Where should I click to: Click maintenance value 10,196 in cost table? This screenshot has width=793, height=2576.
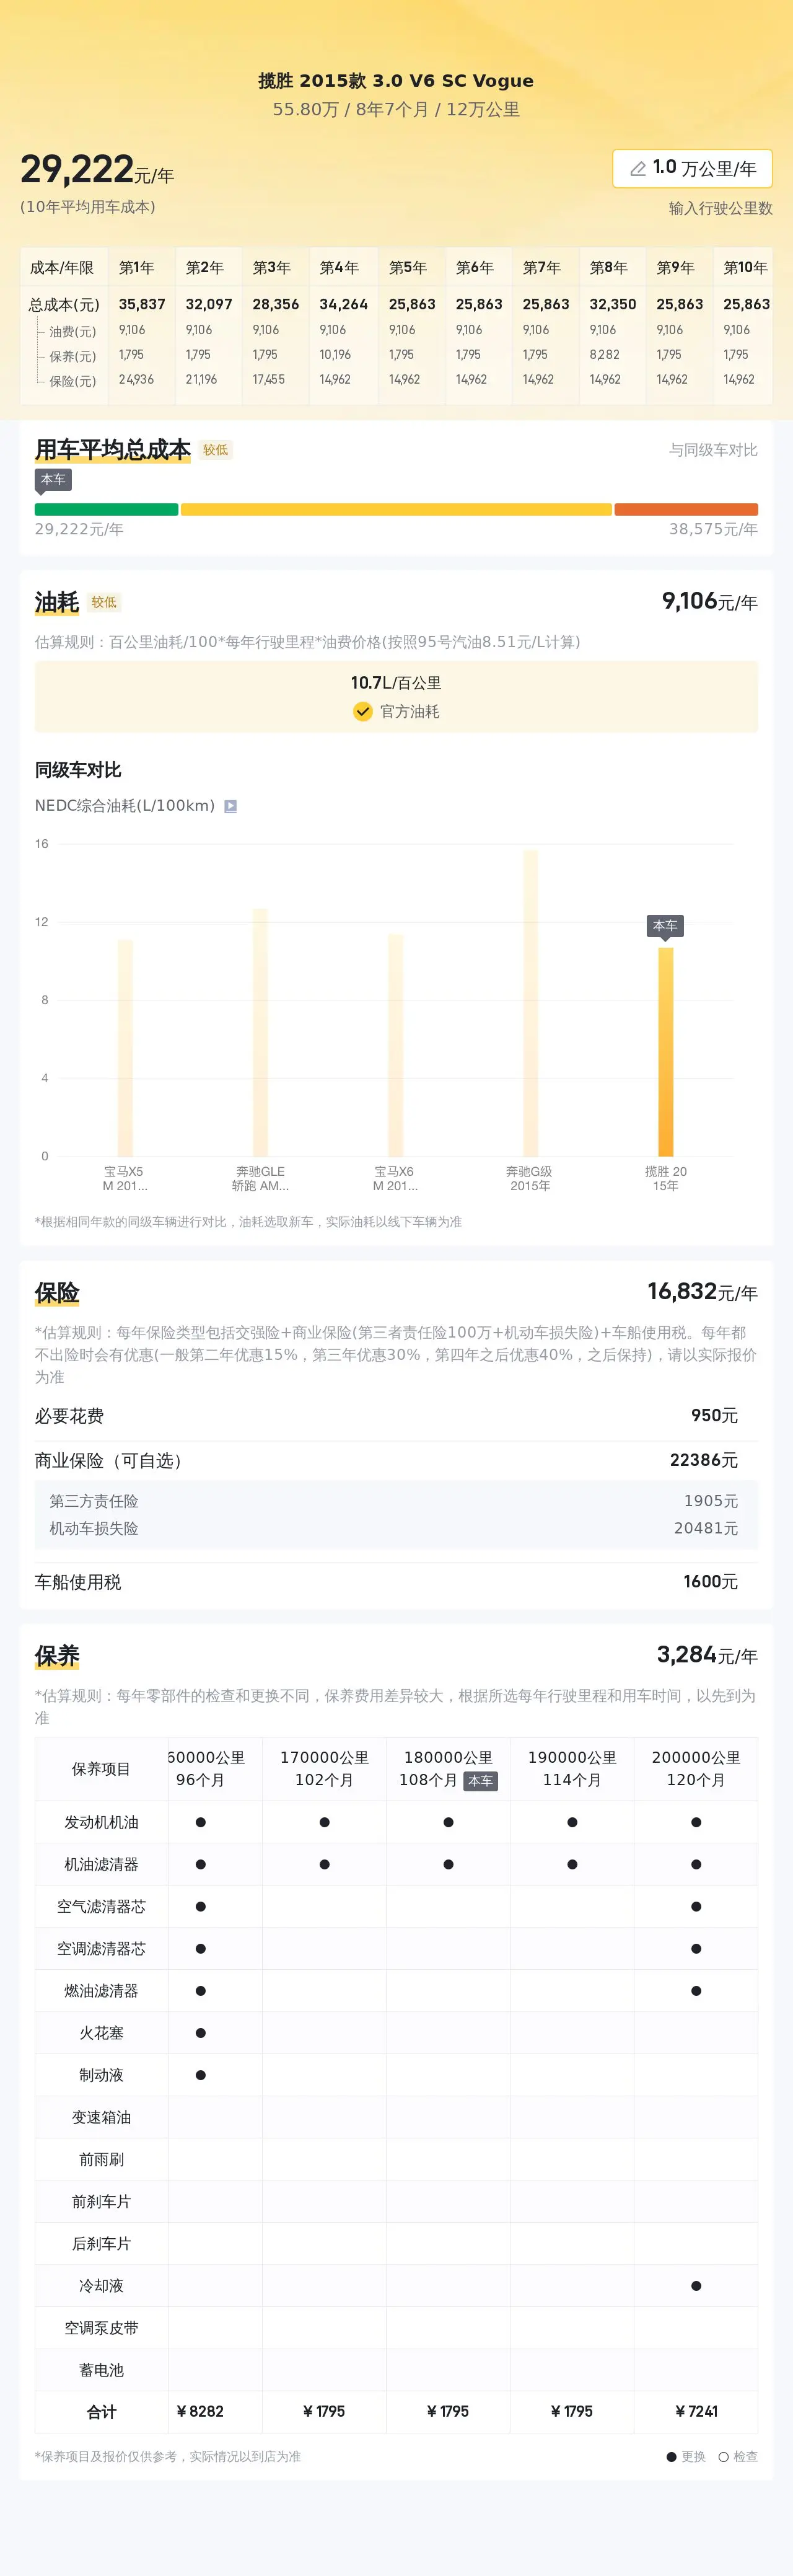pos(335,355)
